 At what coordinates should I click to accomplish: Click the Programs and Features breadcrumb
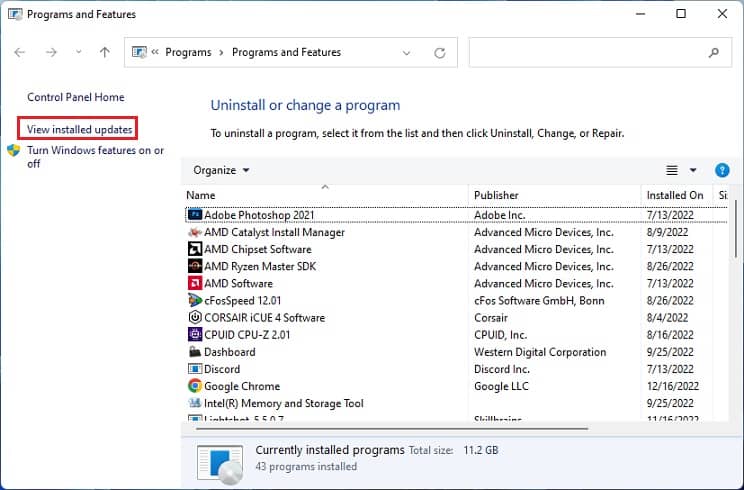pos(286,53)
